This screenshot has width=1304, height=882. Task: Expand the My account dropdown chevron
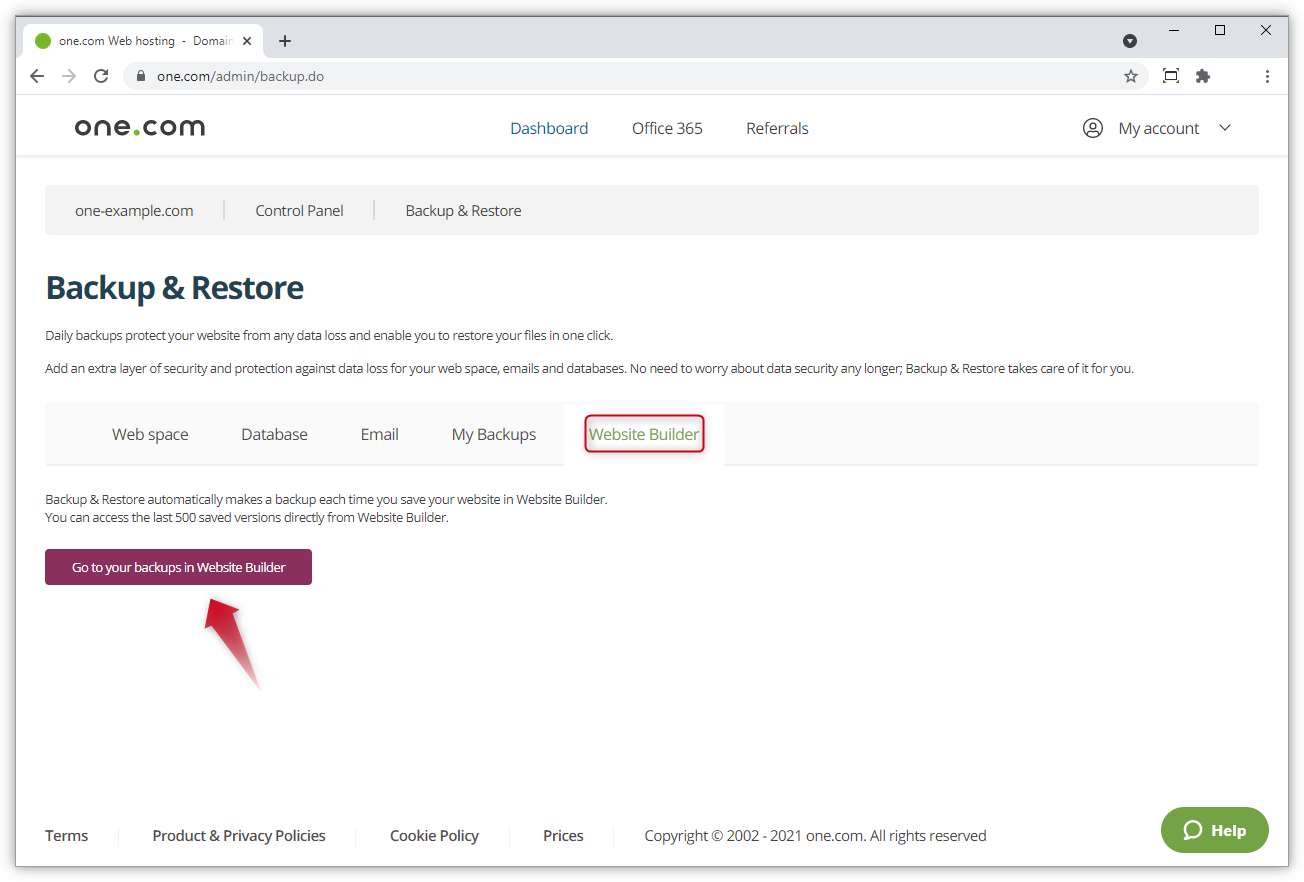(x=1225, y=128)
